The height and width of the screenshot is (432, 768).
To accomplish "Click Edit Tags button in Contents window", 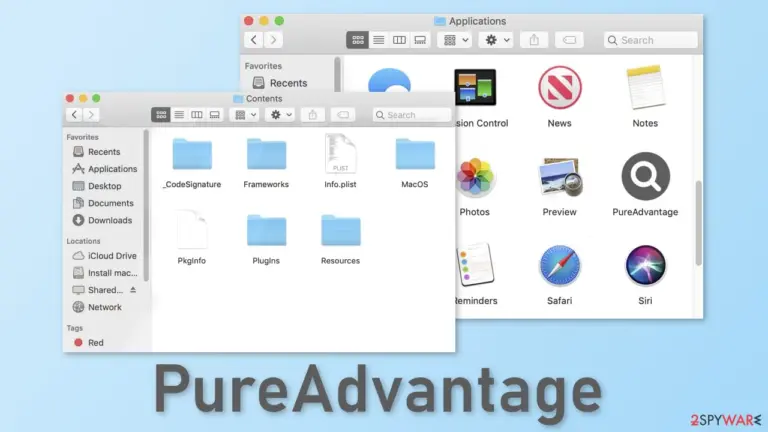I will click(343, 115).
